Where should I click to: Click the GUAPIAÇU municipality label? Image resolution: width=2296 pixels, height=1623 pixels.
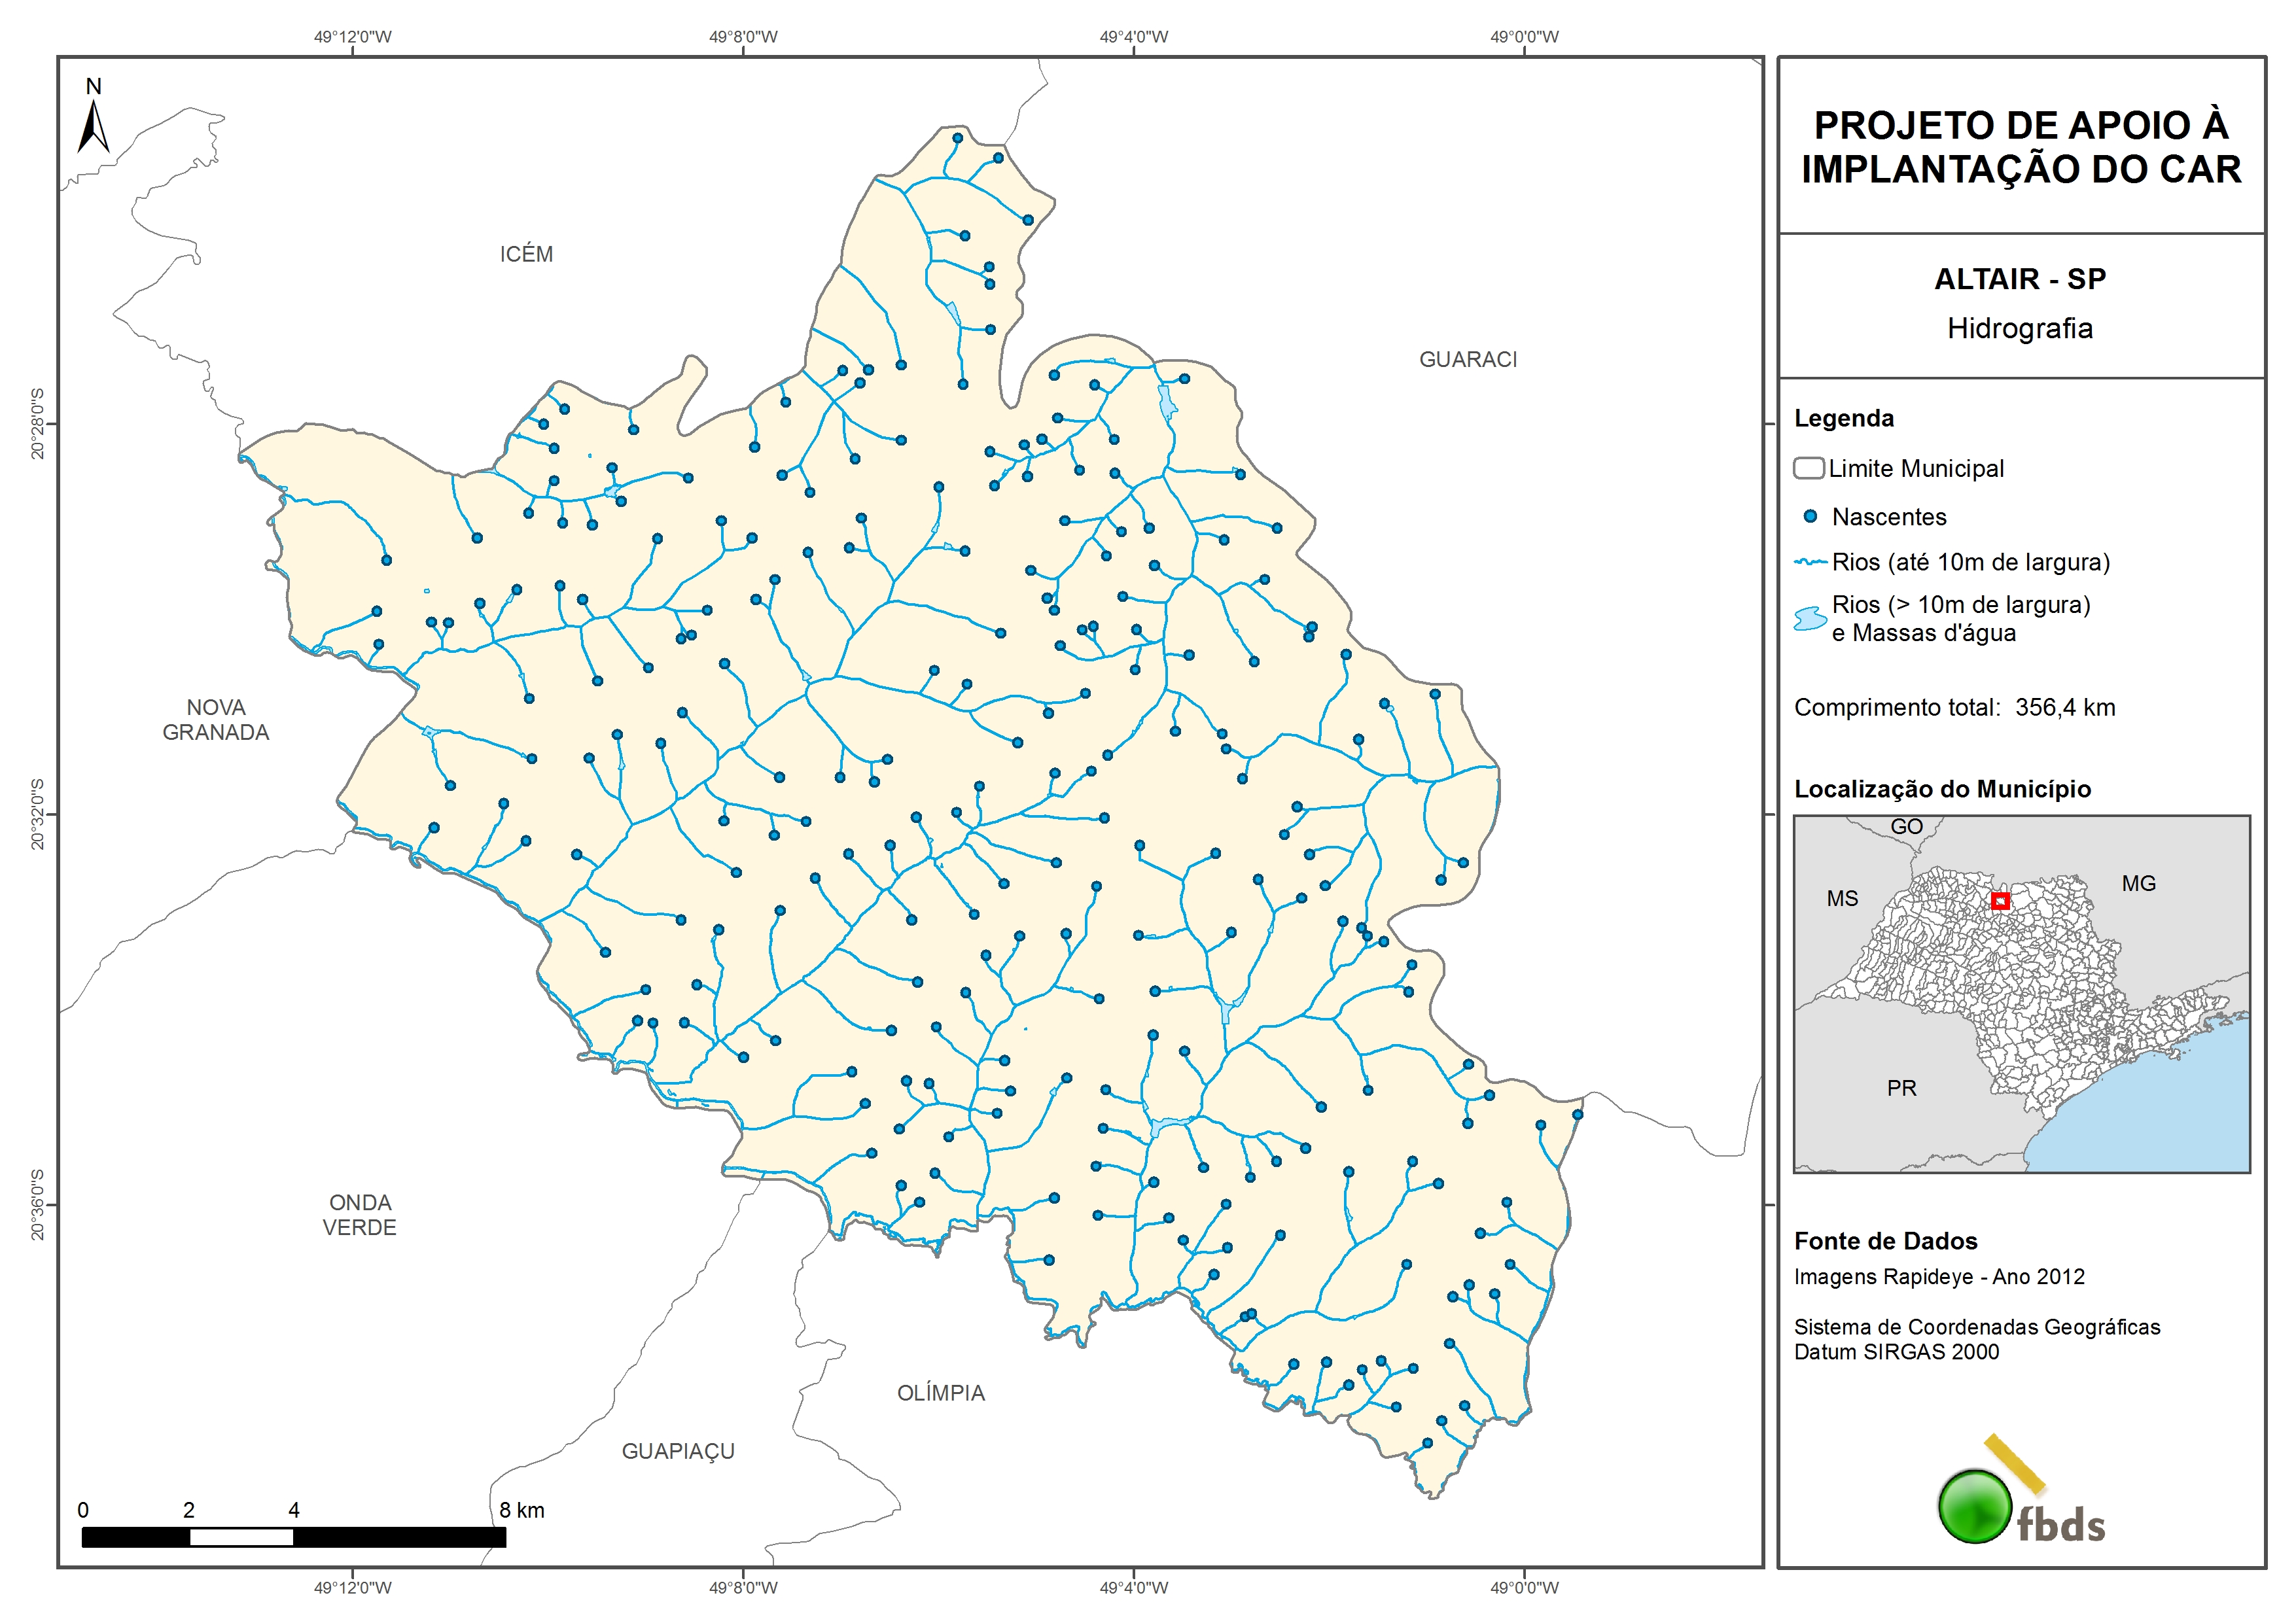click(678, 1451)
